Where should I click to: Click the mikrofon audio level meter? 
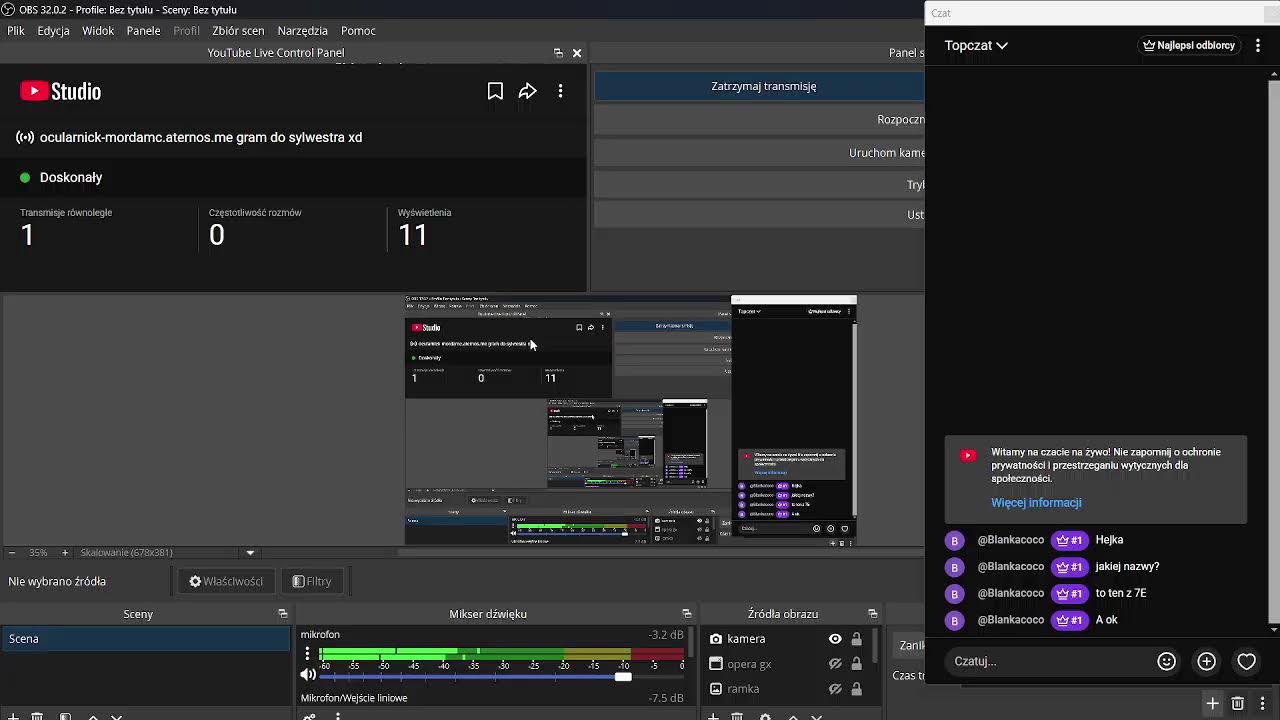tap(501, 655)
